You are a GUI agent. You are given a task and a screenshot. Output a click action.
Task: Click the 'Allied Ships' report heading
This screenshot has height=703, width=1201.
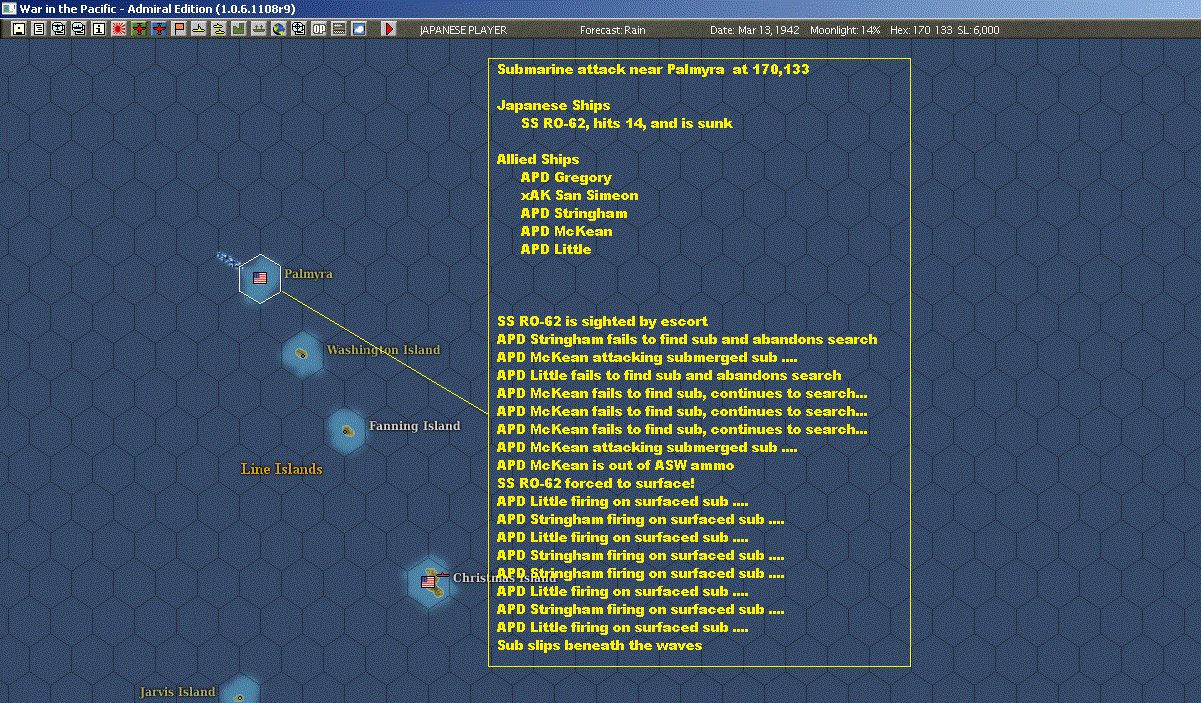click(538, 160)
